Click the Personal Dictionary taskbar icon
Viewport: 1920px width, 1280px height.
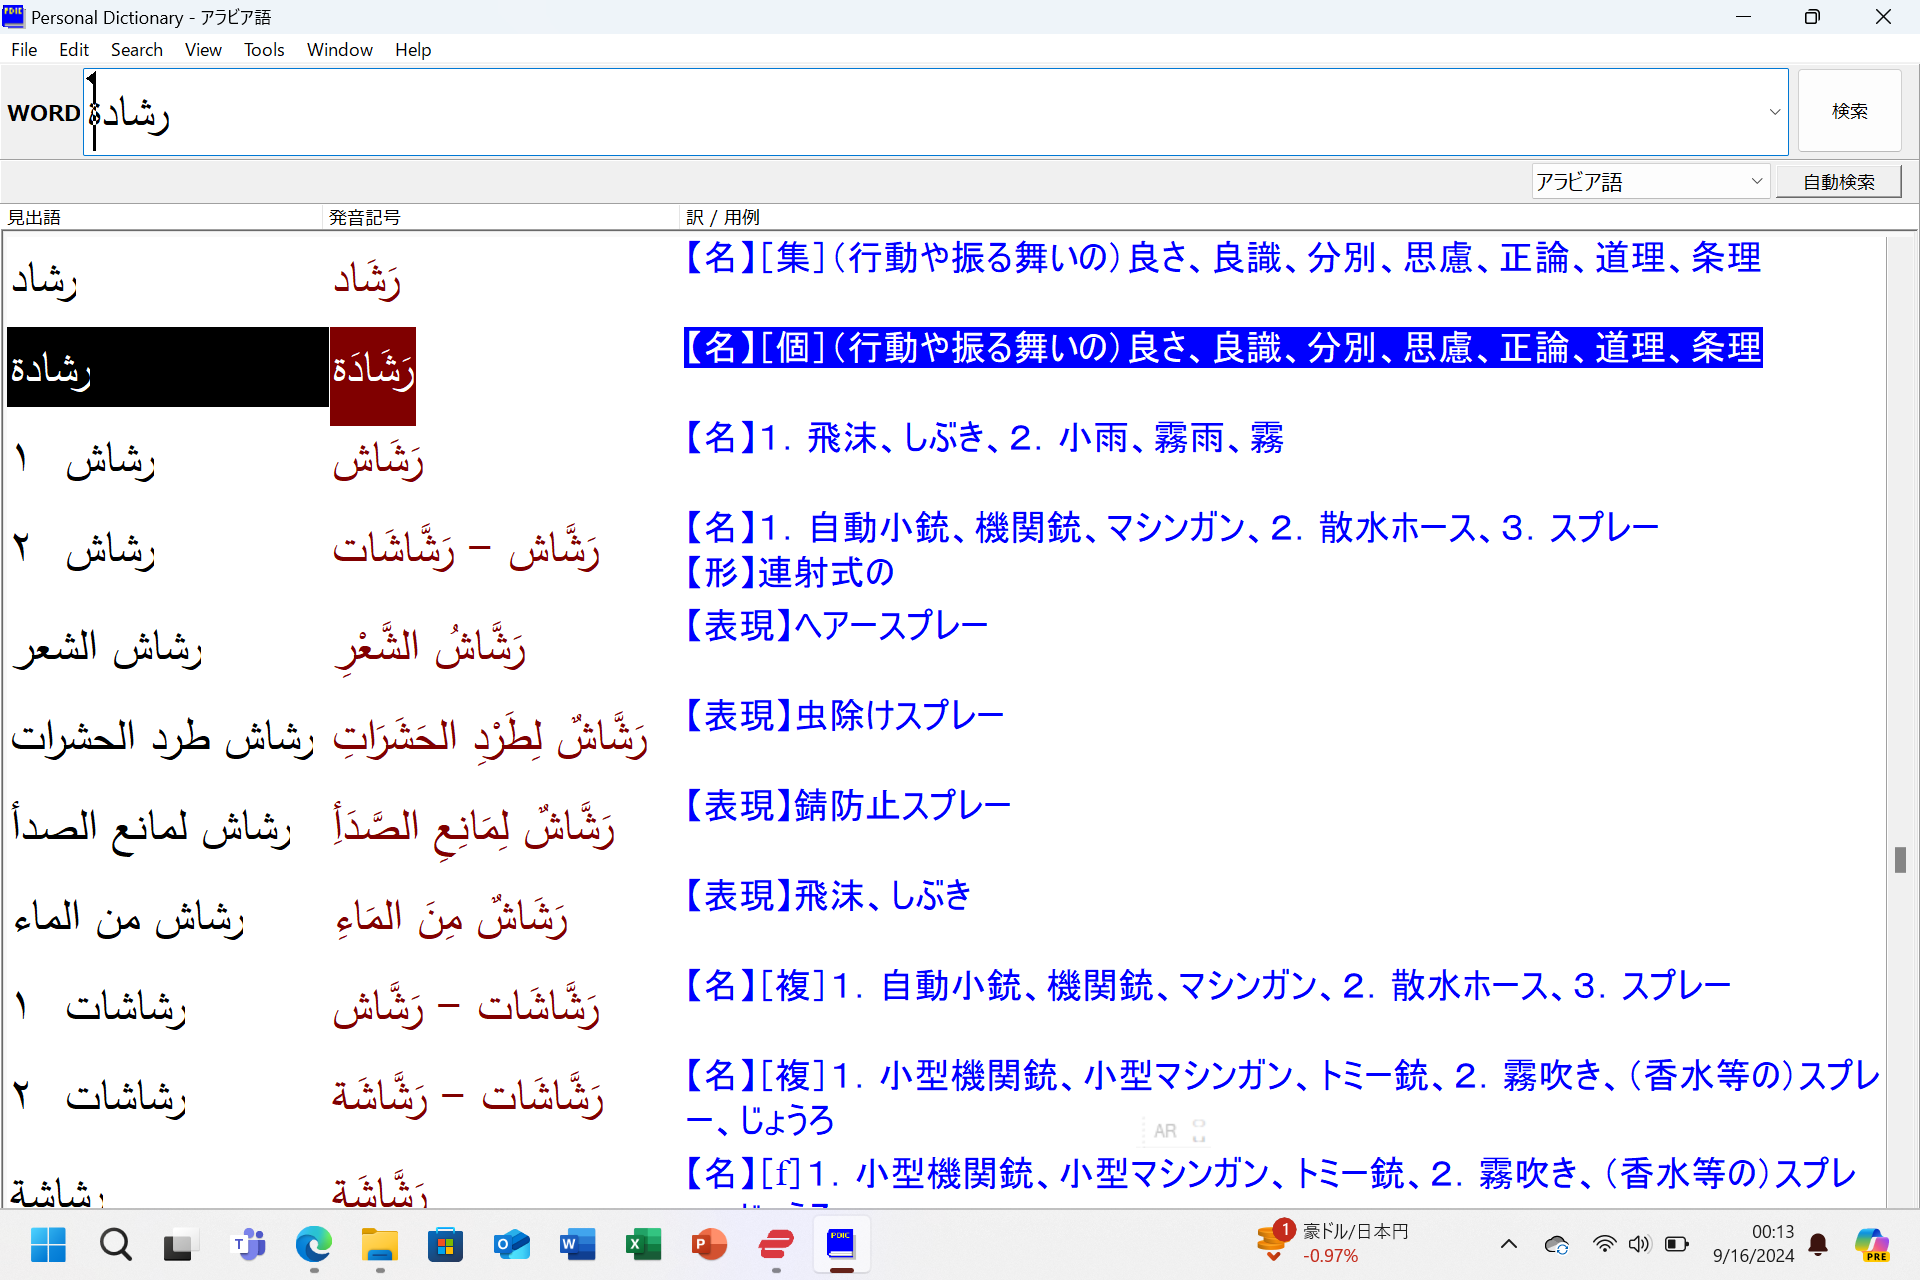pos(841,1245)
